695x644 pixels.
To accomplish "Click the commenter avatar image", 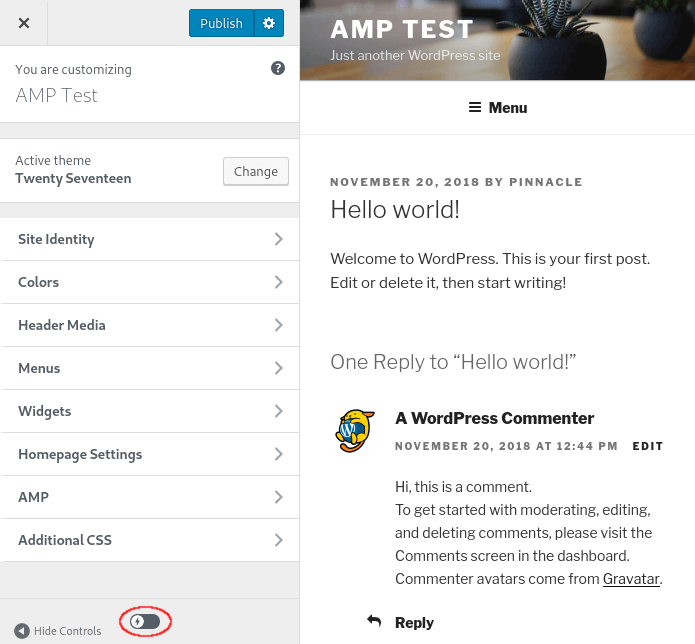I will [354, 430].
